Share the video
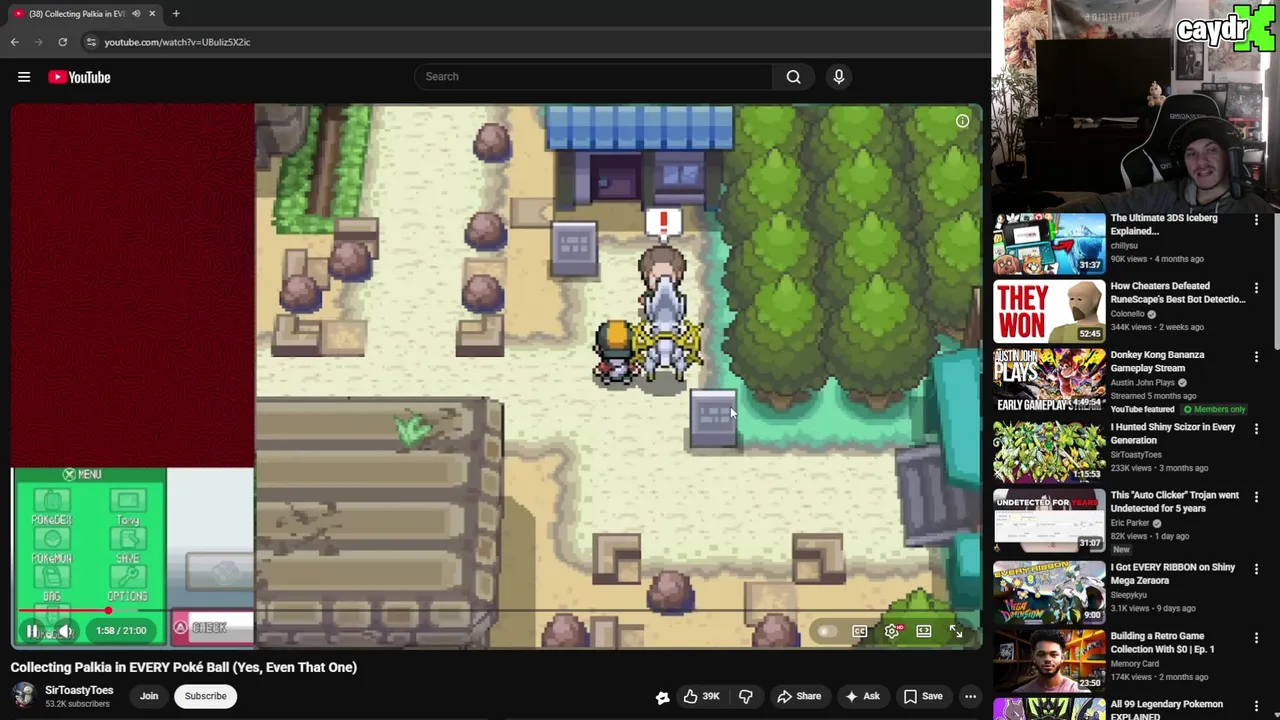 click(x=799, y=696)
